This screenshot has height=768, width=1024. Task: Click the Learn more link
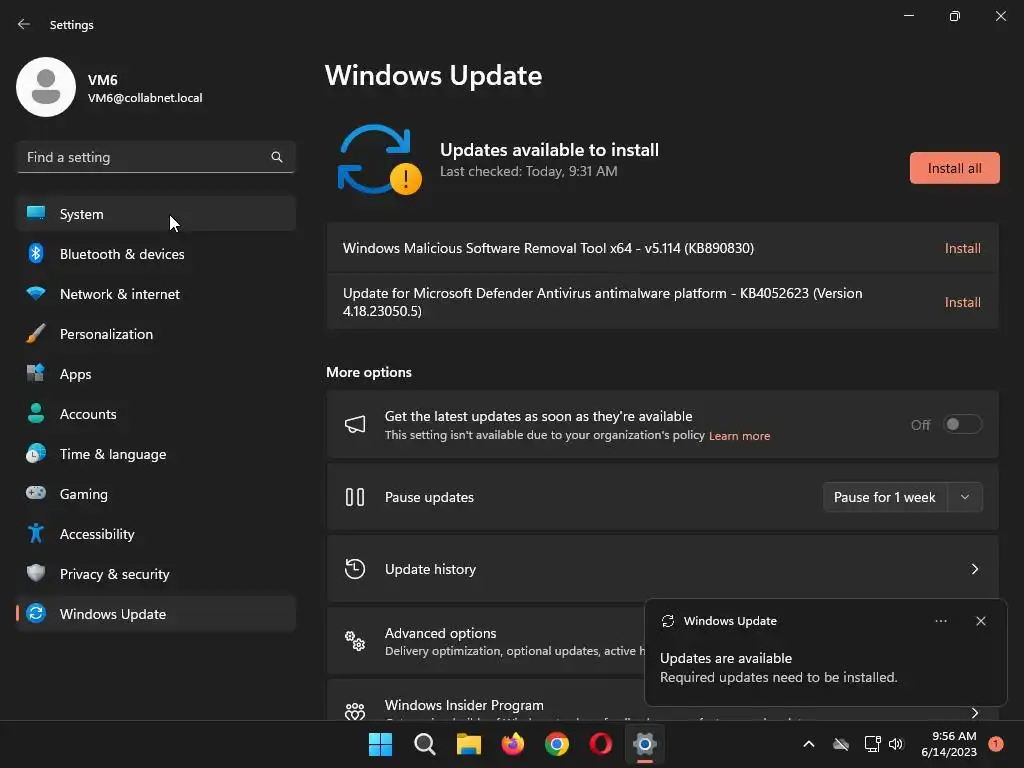point(739,436)
